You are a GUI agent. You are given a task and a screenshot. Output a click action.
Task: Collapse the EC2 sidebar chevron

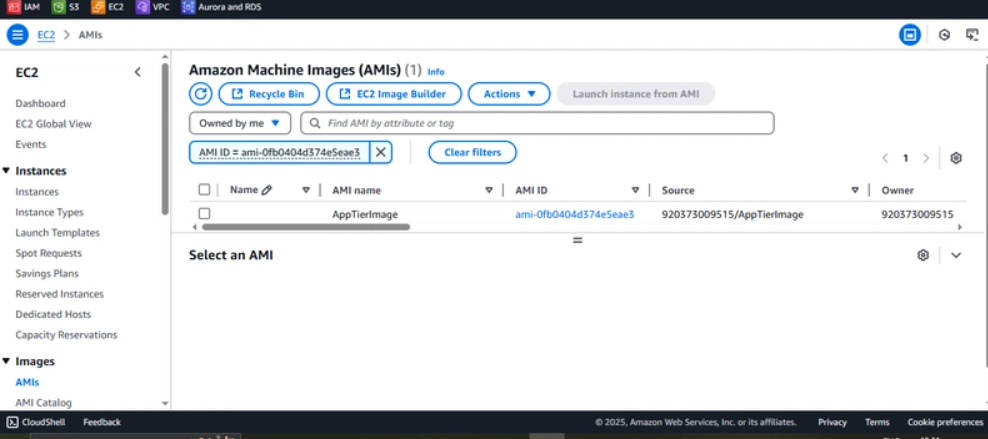pos(137,72)
